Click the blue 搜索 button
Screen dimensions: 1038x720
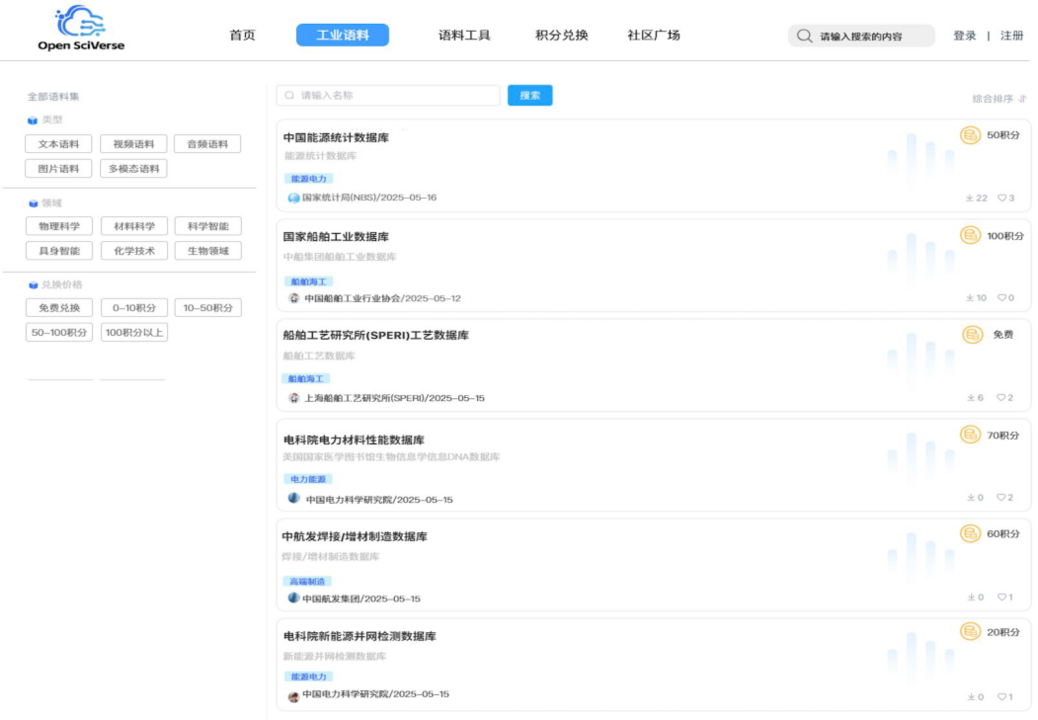click(530, 95)
